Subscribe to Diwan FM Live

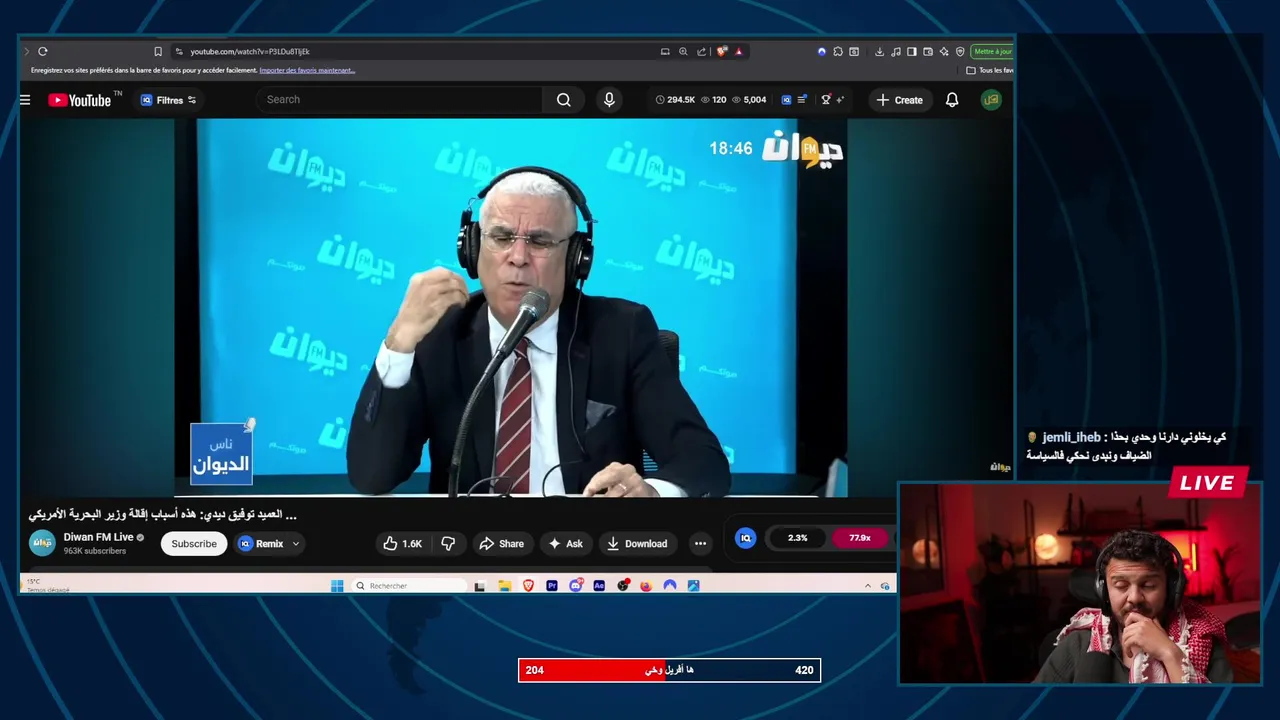click(194, 544)
